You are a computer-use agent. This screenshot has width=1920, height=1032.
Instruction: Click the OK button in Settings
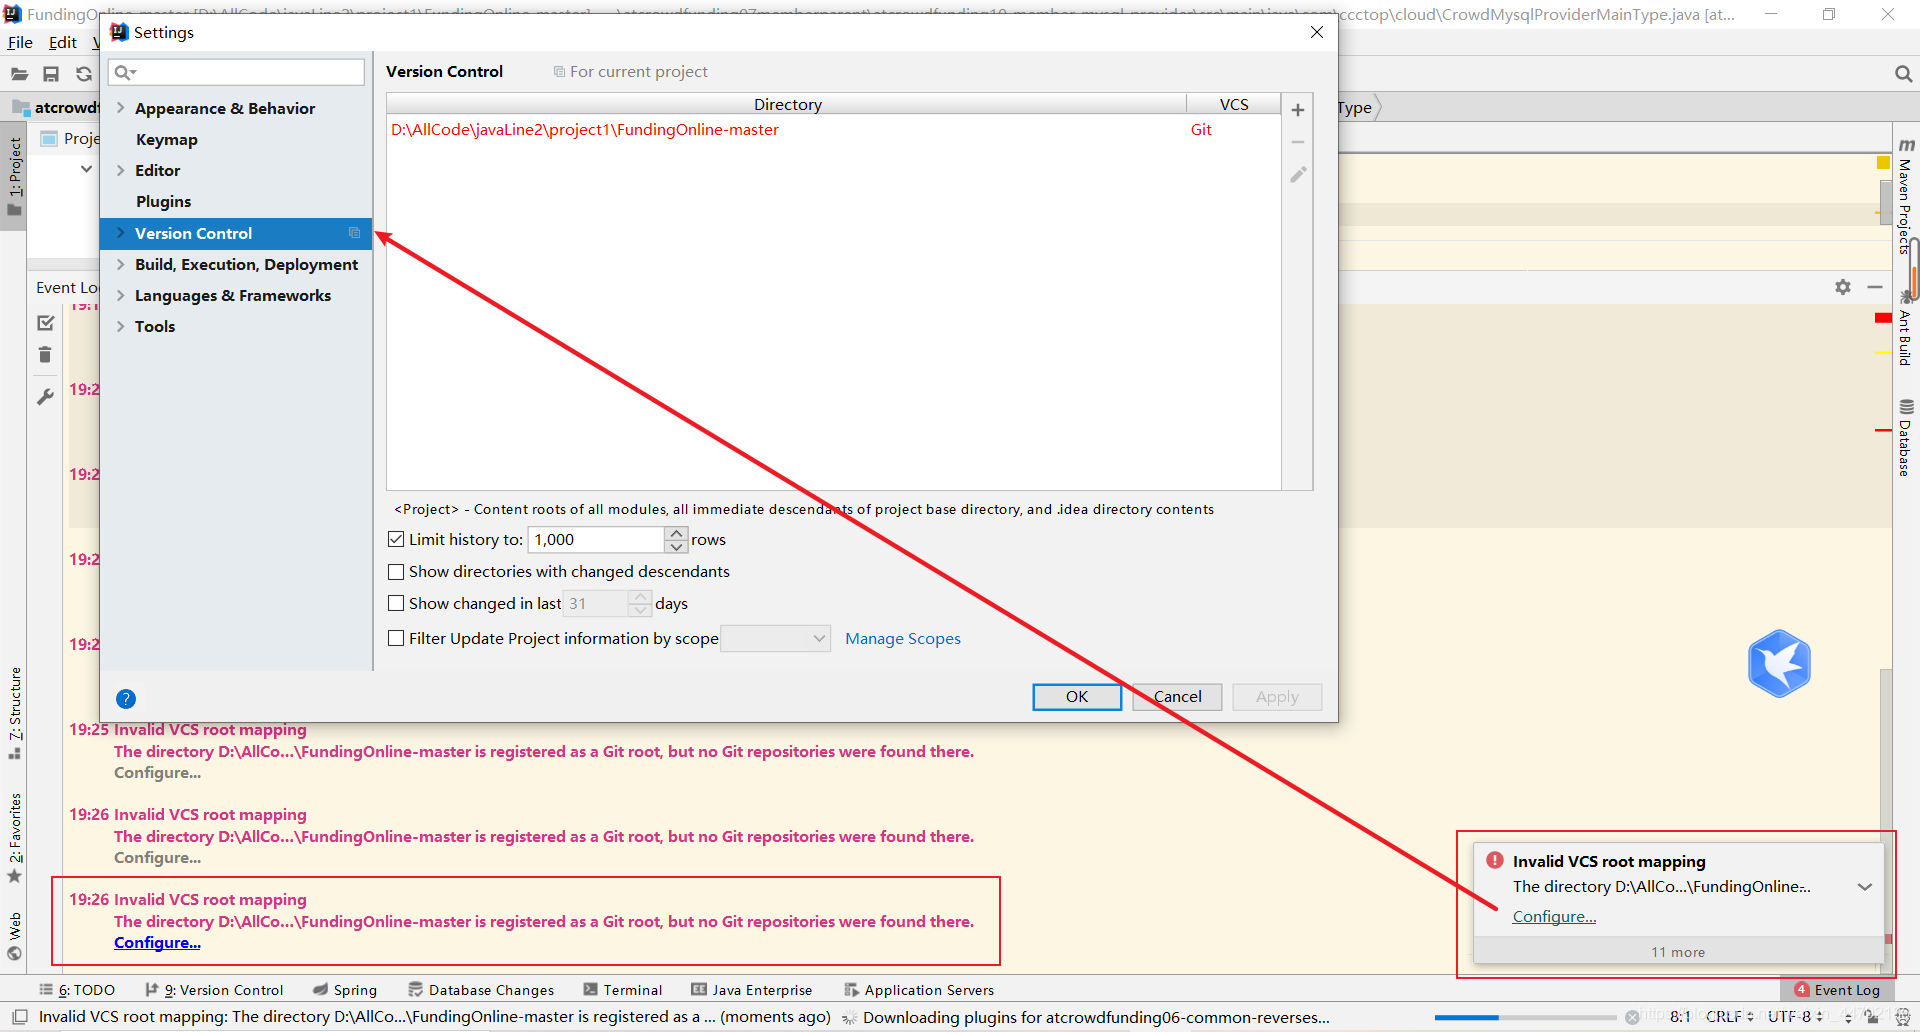(1076, 697)
